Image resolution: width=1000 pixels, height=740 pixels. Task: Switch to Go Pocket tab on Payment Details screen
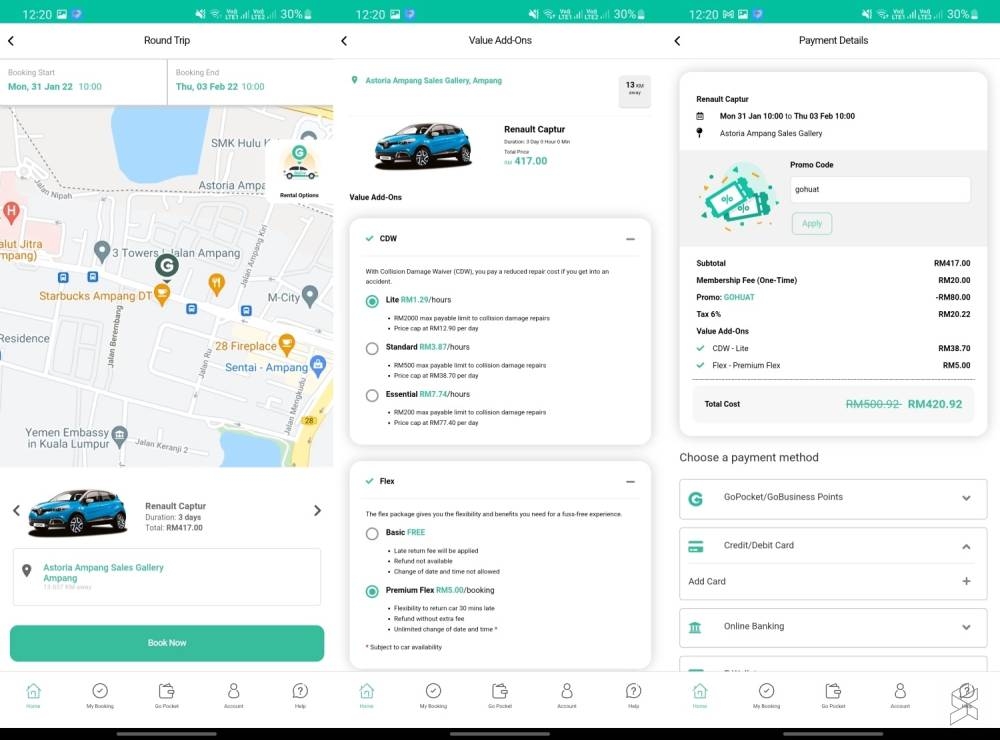tap(833, 695)
